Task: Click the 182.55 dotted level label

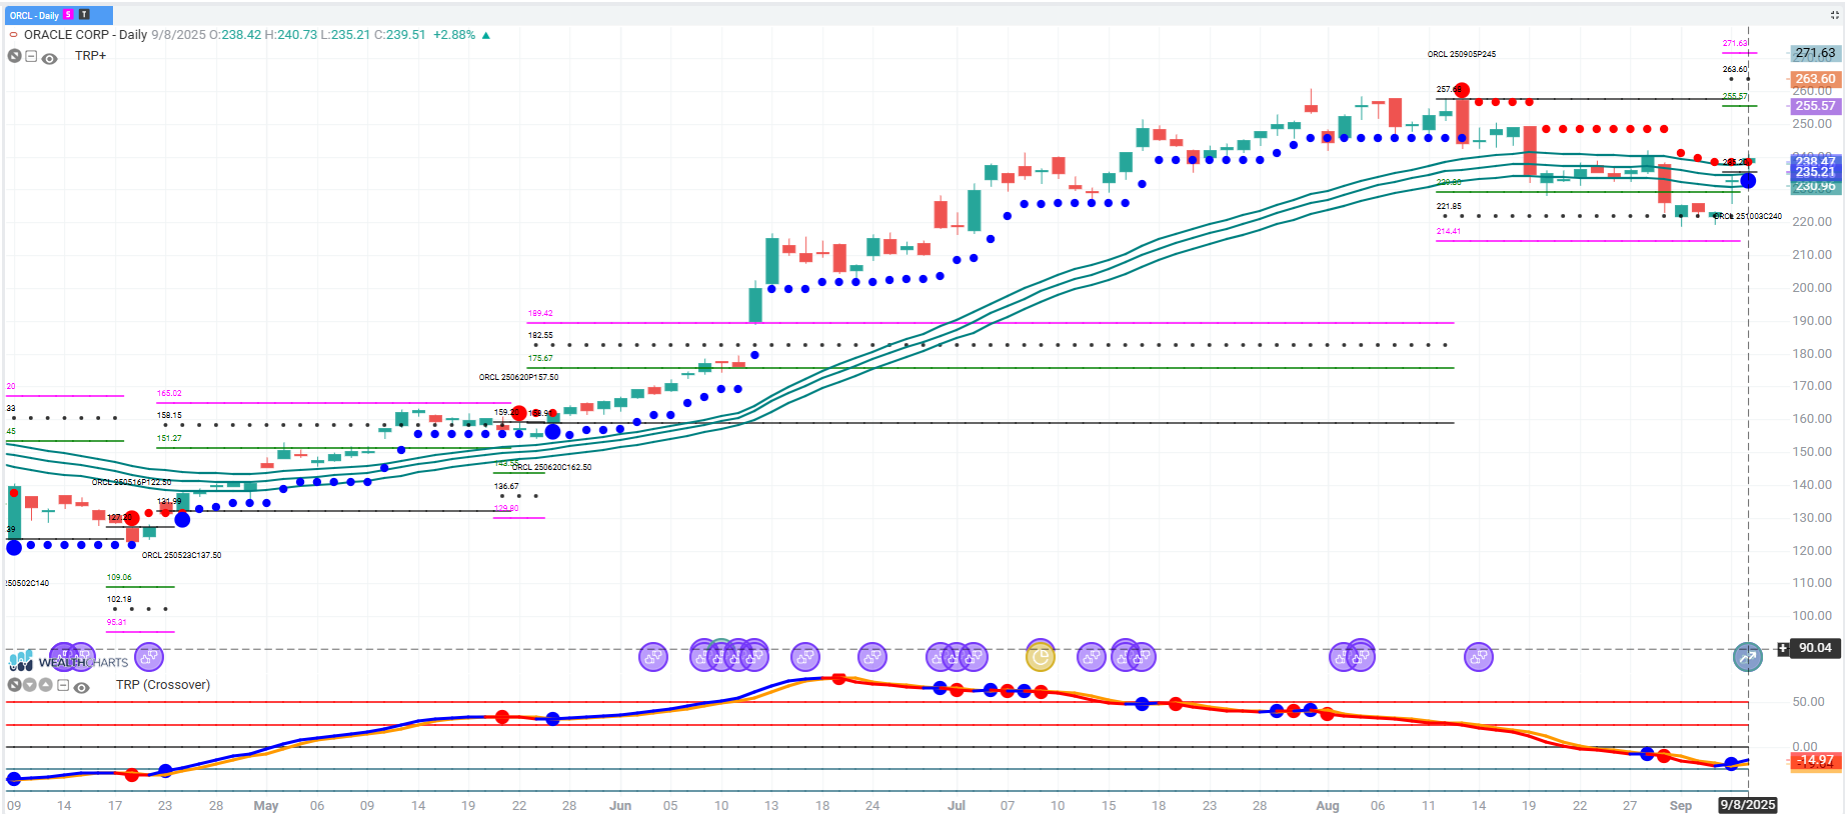Action: (540, 335)
